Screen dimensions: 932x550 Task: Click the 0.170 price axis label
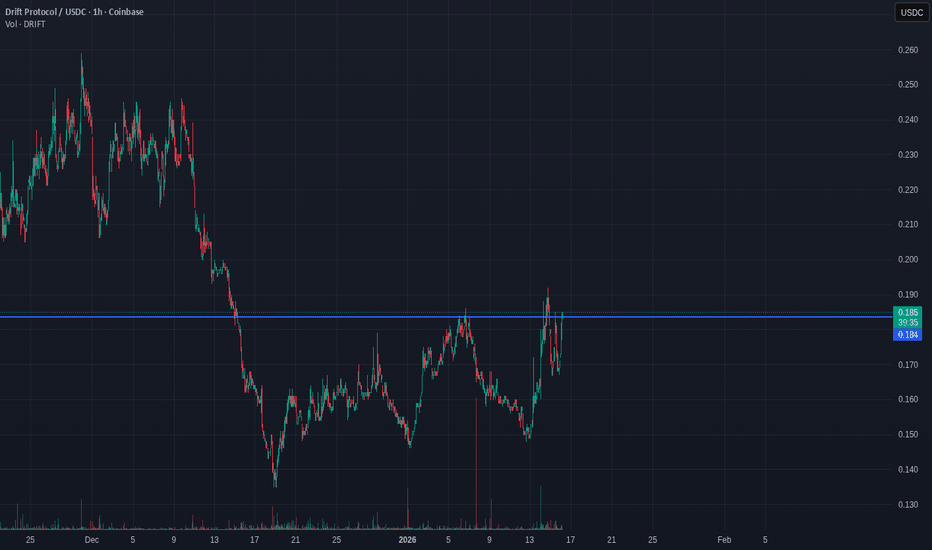point(908,365)
